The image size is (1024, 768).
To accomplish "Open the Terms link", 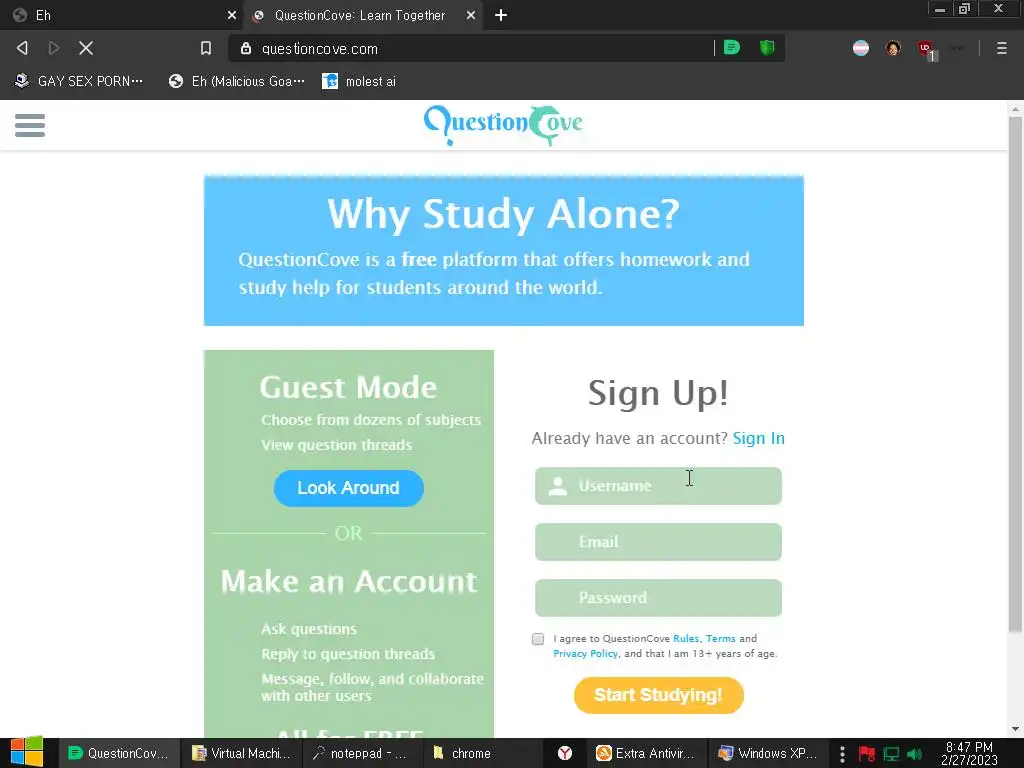I will pyautogui.click(x=720, y=639).
